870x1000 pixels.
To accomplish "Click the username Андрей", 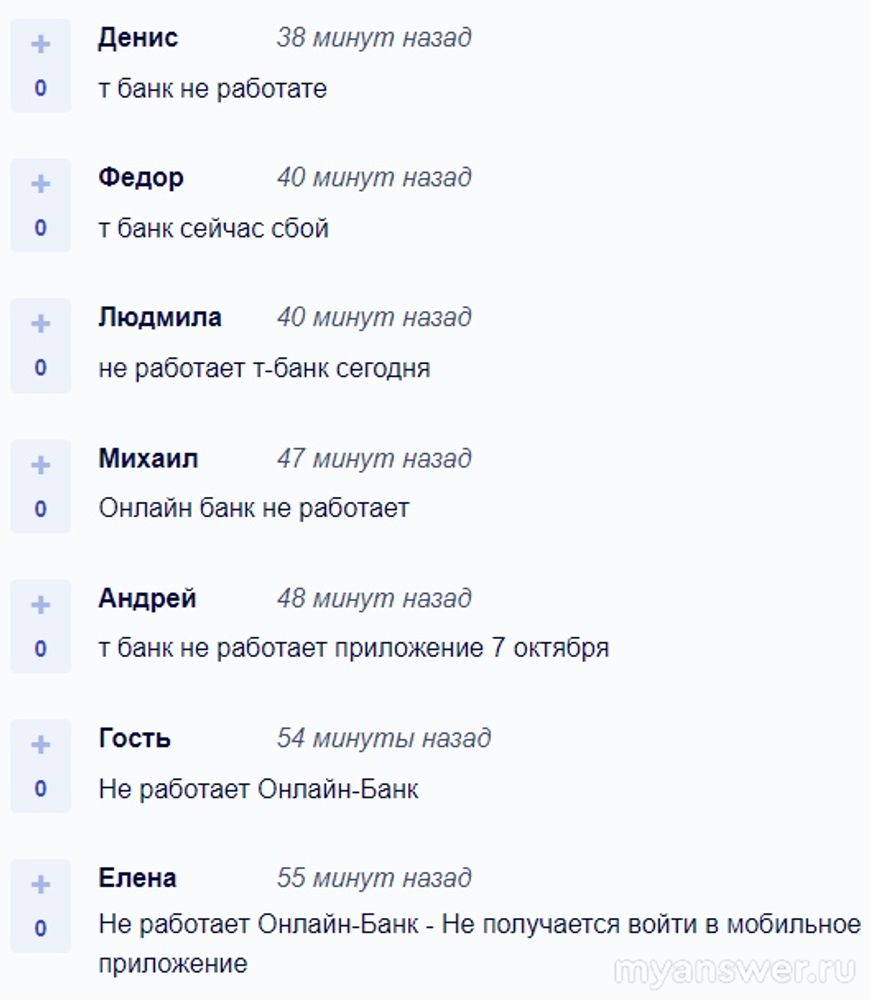I will pos(147,599).
